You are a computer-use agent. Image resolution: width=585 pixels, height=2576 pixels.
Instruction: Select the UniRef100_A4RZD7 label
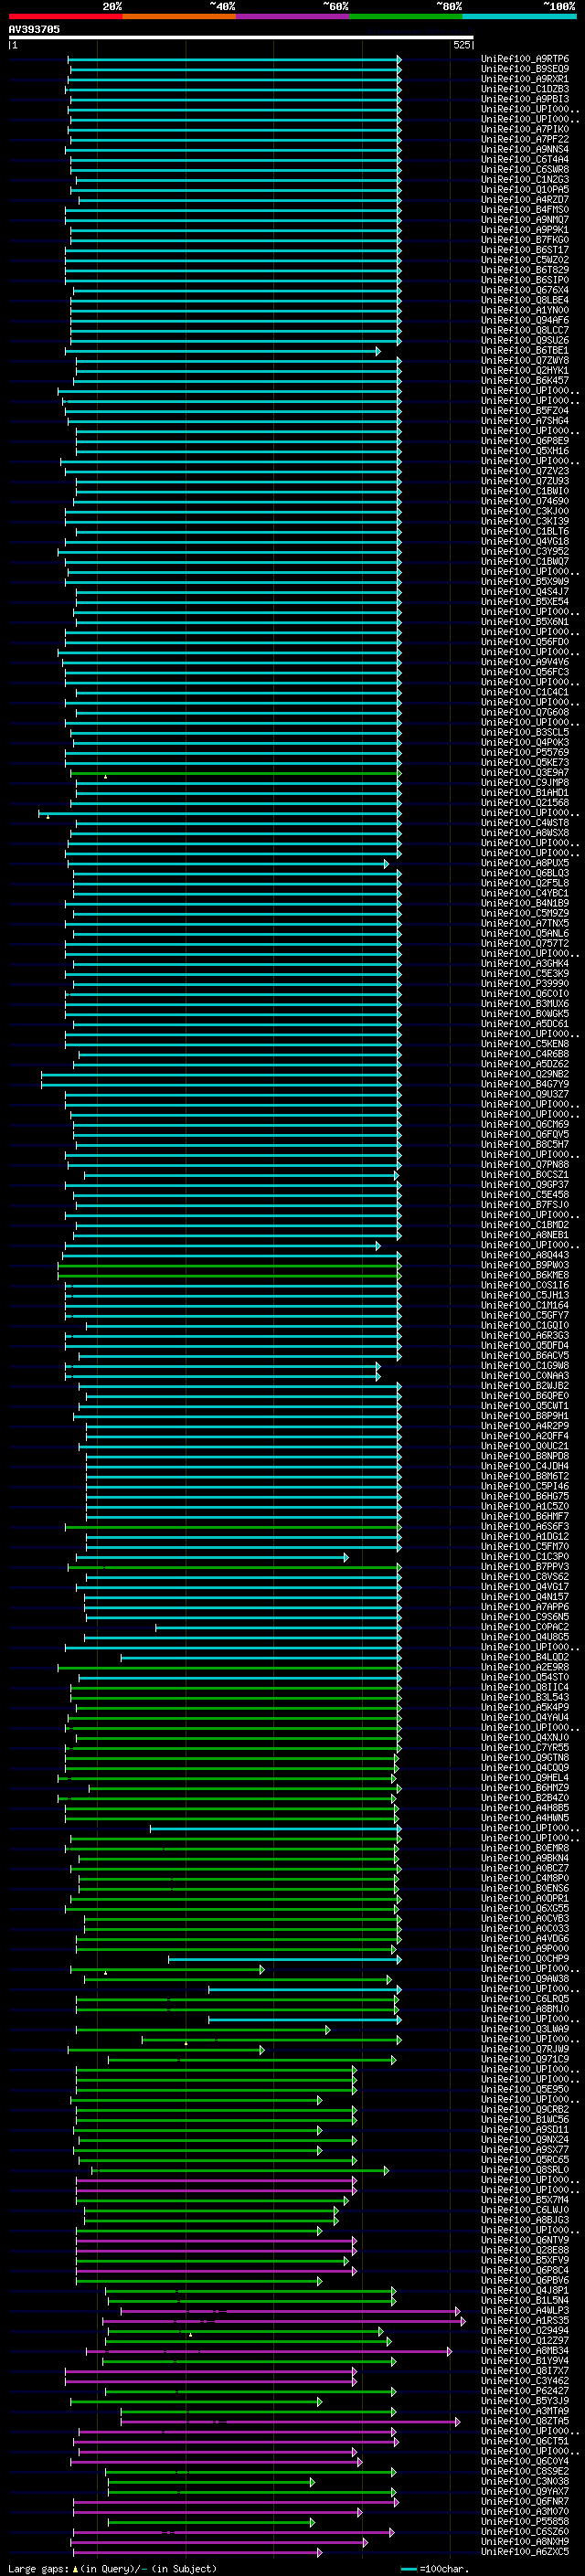click(525, 199)
